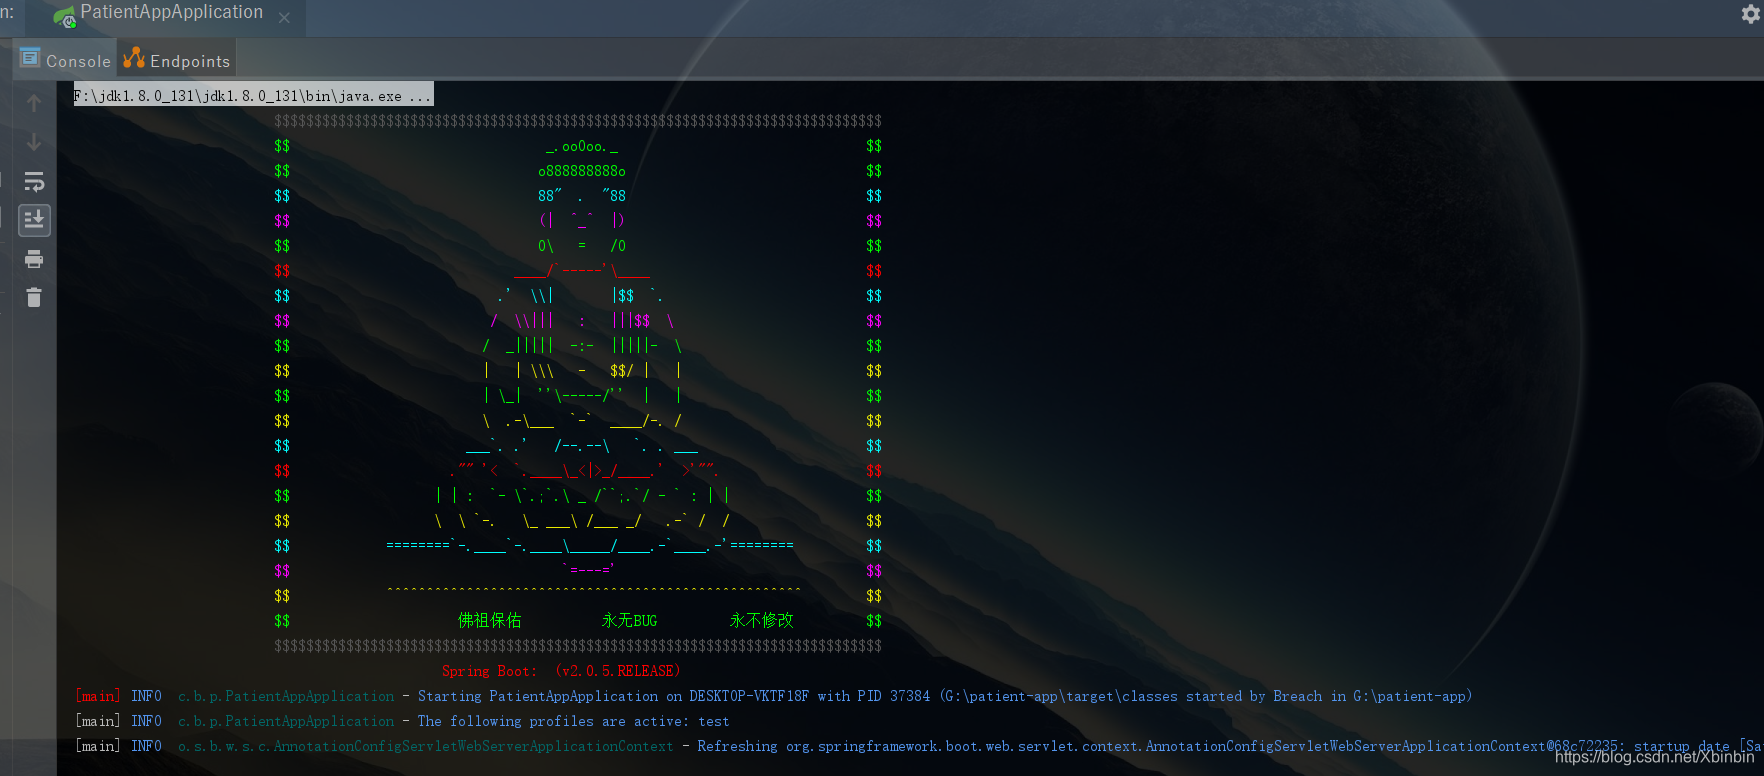Open the run panel settings gear
Image resolution: width=1764 pixels, height=776 pixels.
(x=1750, y=14)
